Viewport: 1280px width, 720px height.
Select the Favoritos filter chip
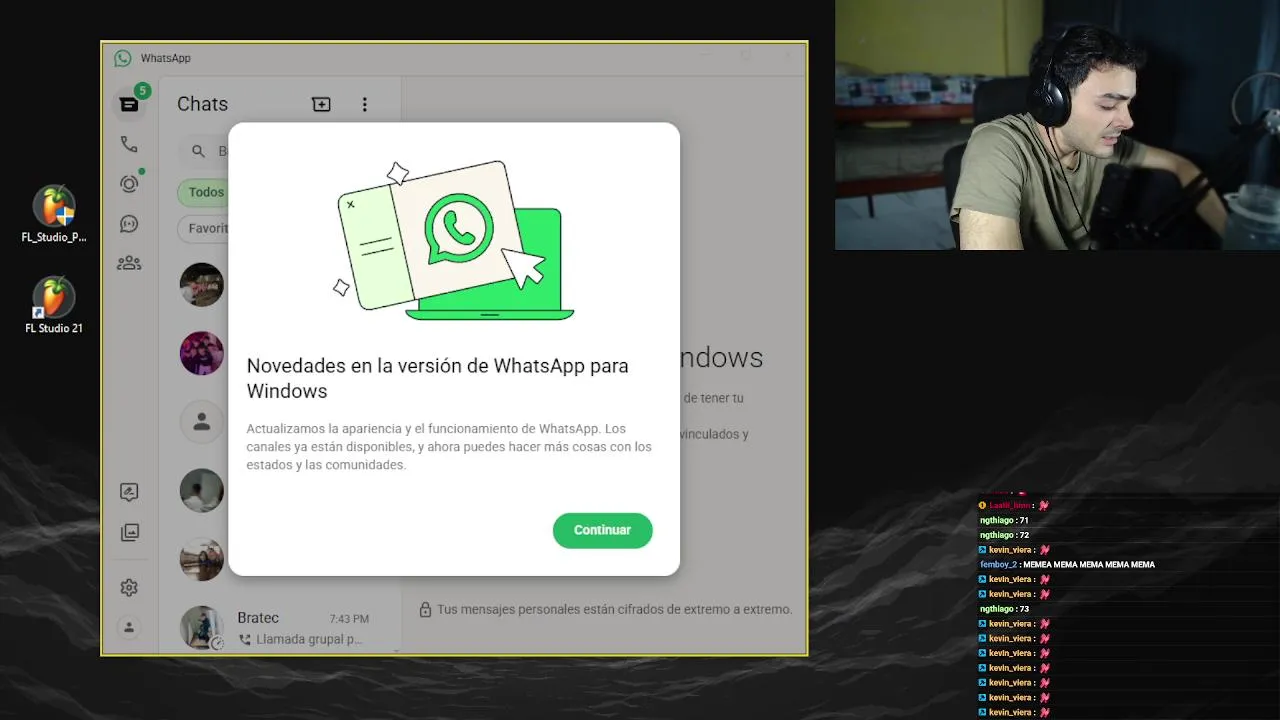(x=204, y=228)
